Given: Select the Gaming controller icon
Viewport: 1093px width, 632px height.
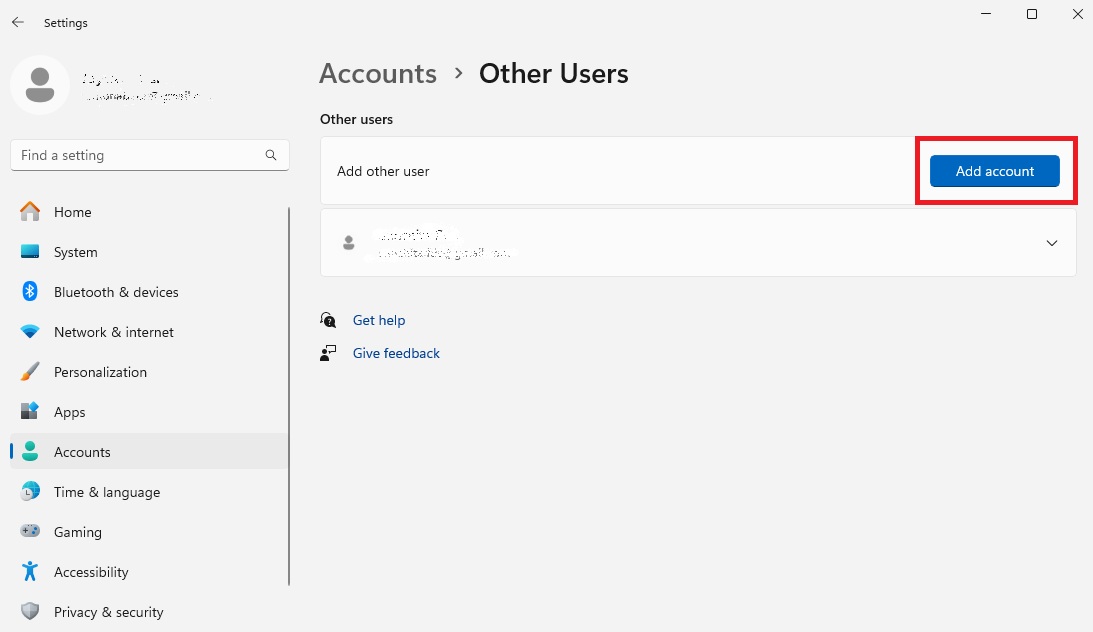Looking at the screenshot, I should (30, 531).
